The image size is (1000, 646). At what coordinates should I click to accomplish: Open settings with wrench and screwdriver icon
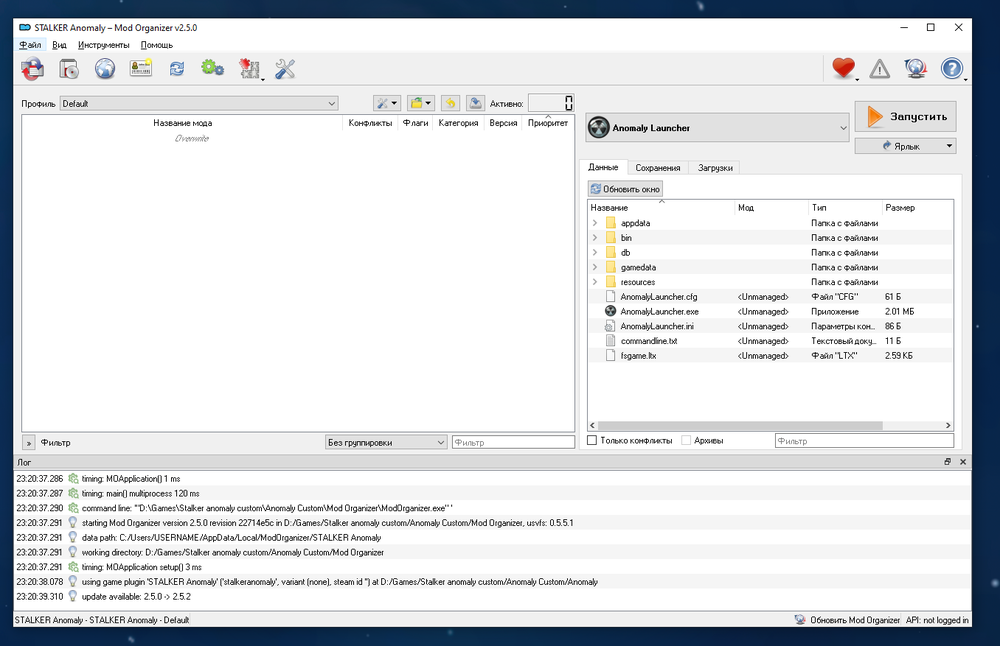(x=285, y=69)
